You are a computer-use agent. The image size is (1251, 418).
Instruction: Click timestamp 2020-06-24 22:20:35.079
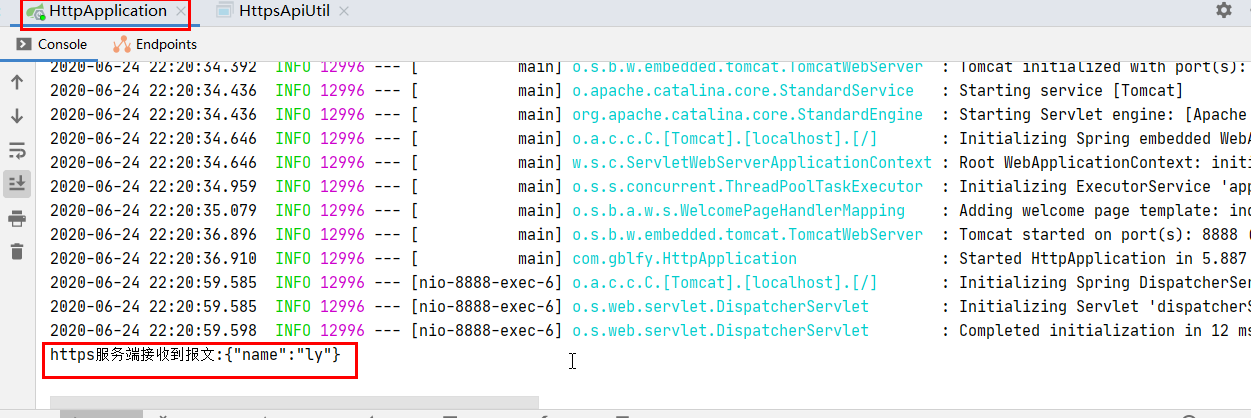click(153, 211)
